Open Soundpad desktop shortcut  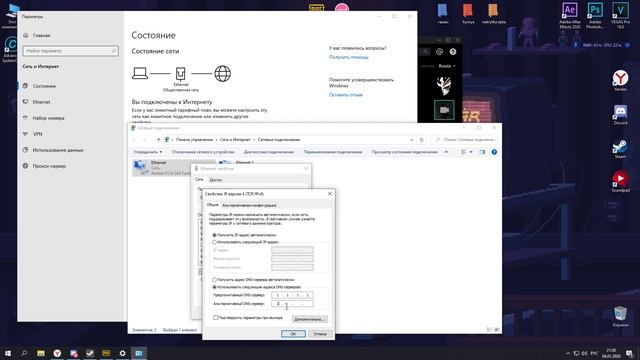620,182
